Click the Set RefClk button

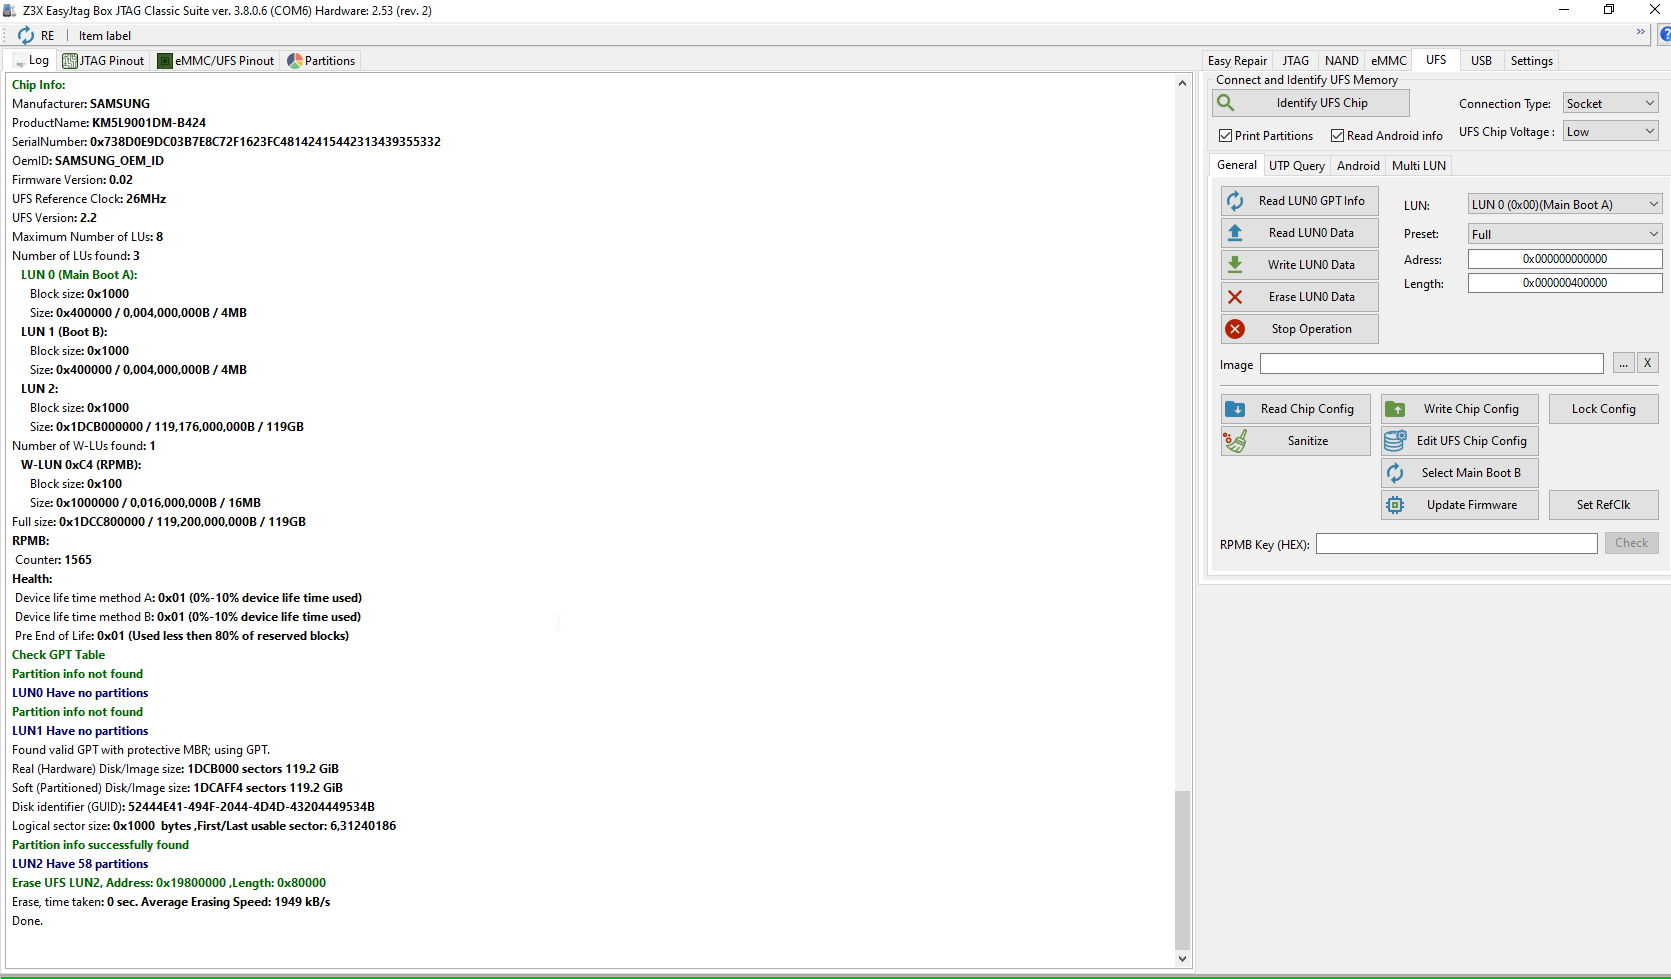[1604, 505]
